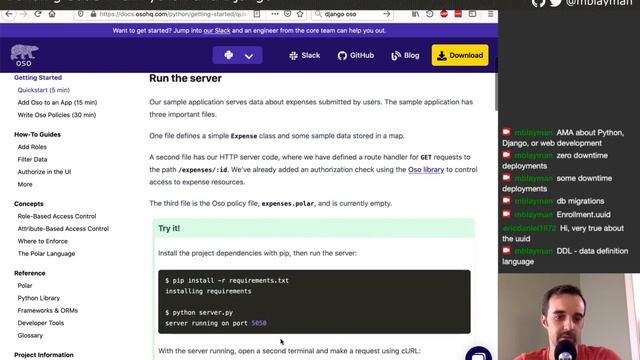Click the browser forward arrow

[x=24, y=14]
